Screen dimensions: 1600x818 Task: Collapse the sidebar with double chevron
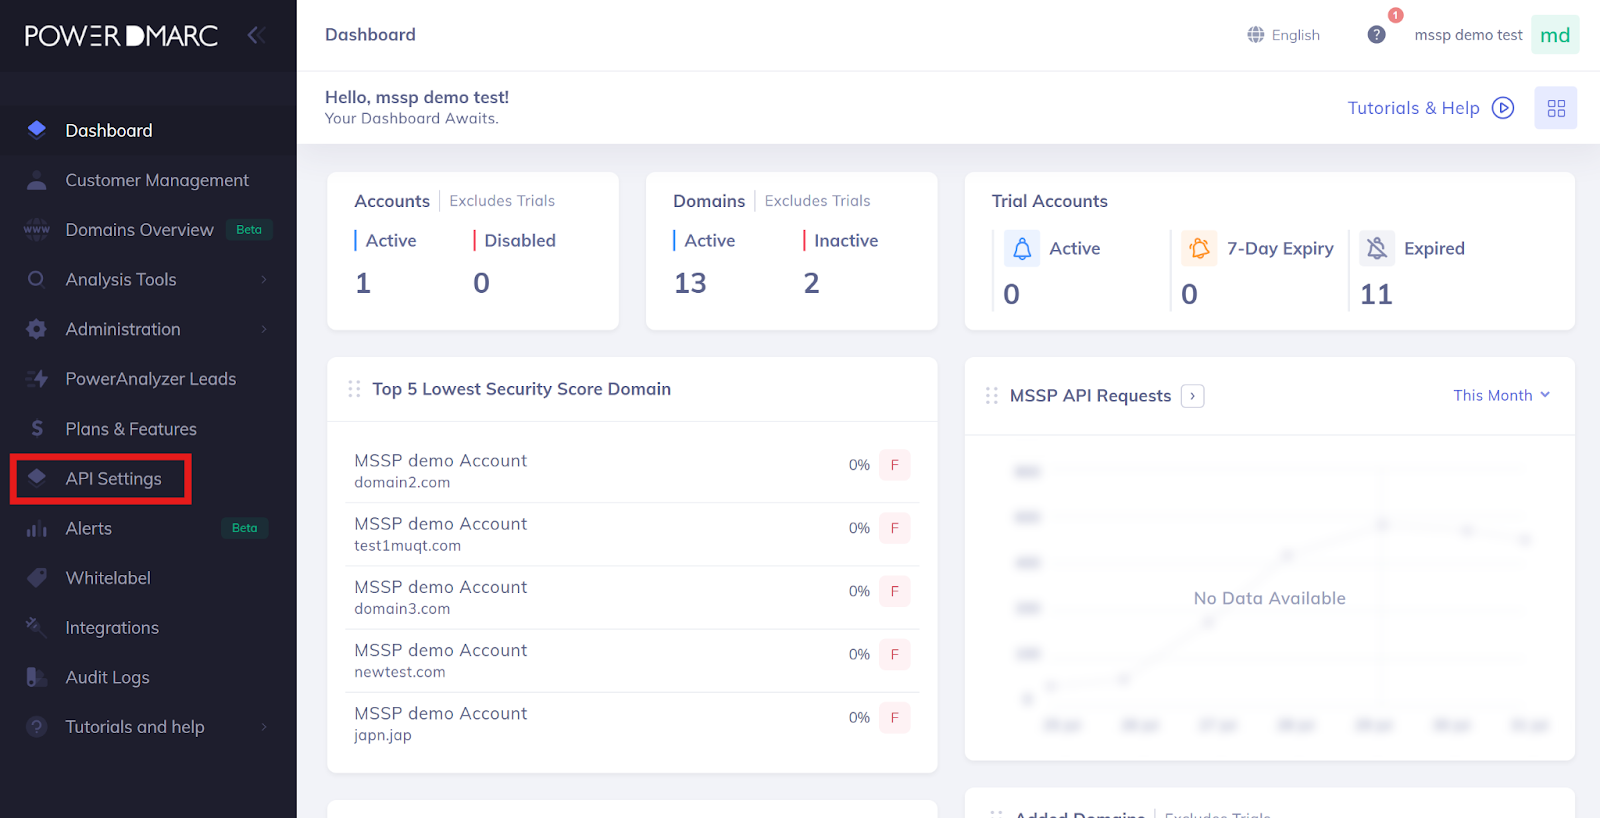tap(256, 36)
